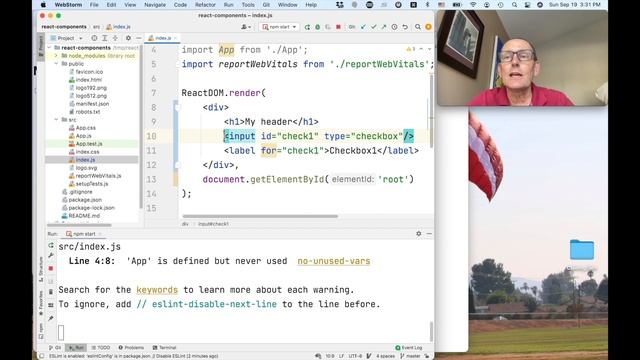
Task: Click Expand All icon in Project panel
Action: click(x=104, y=38)
